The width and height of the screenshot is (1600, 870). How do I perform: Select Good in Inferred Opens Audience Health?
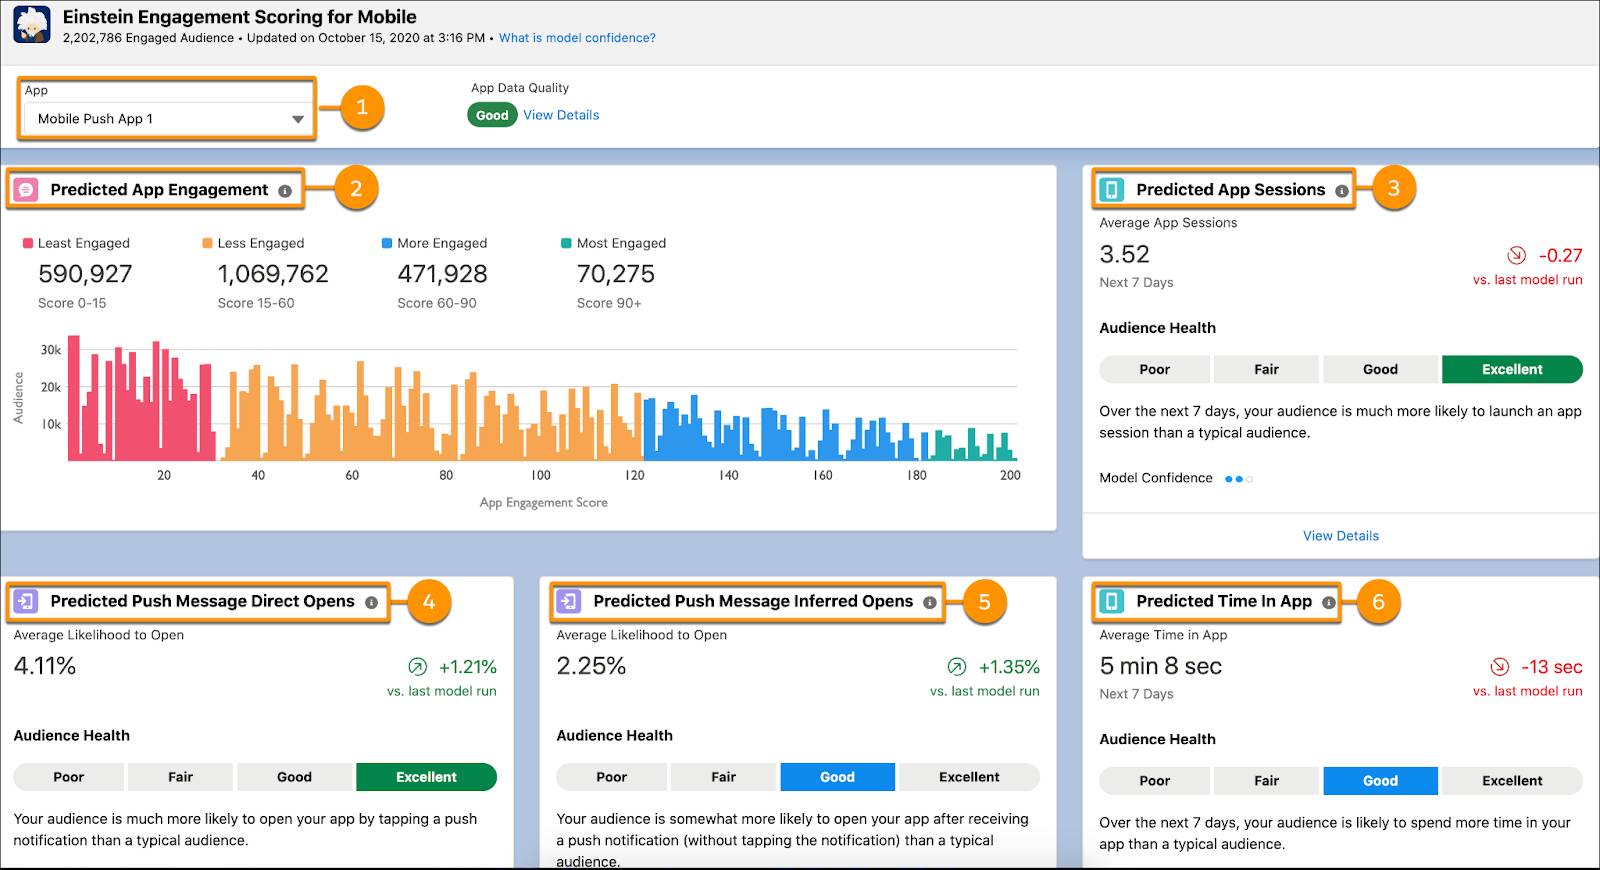tap(837, 777)
